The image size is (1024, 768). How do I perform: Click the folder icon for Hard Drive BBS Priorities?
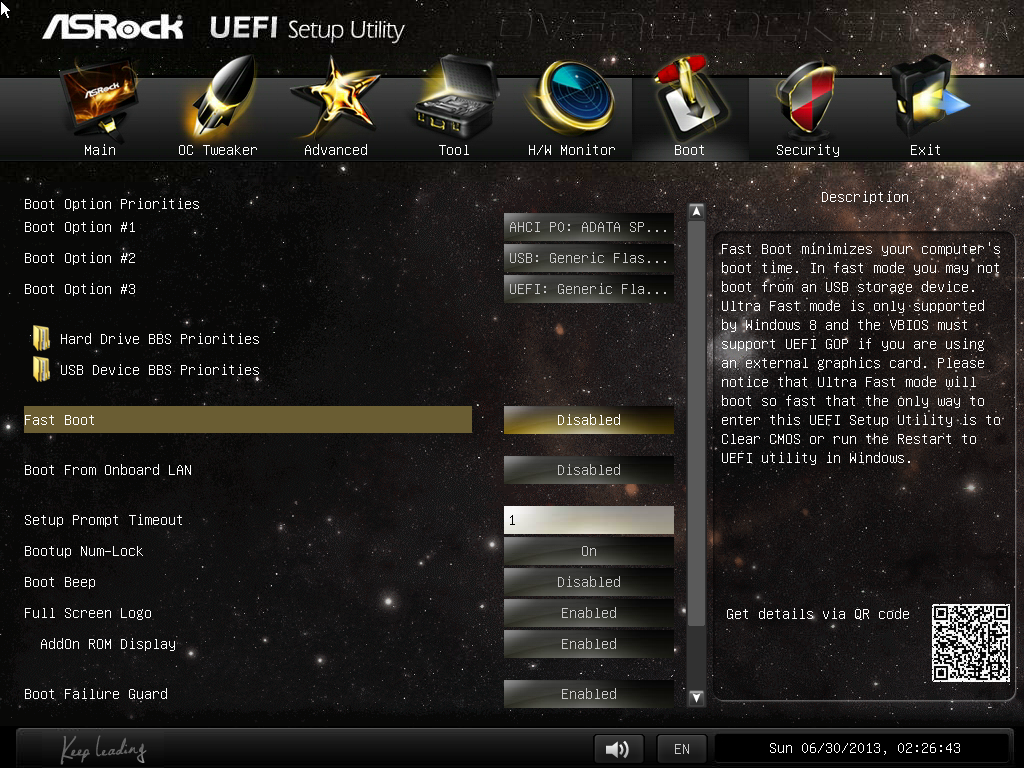41,338
